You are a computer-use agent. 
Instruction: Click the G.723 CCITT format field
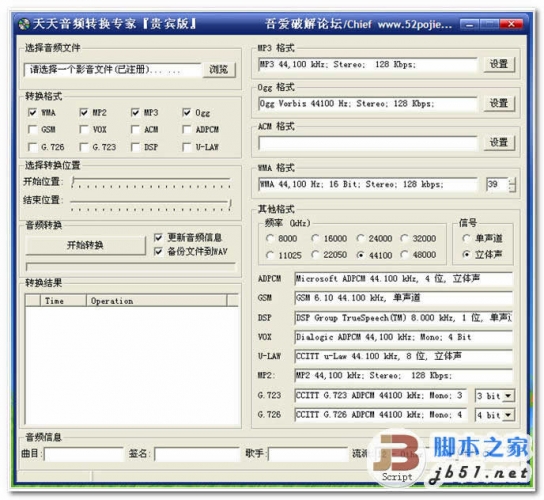[381, 396]
